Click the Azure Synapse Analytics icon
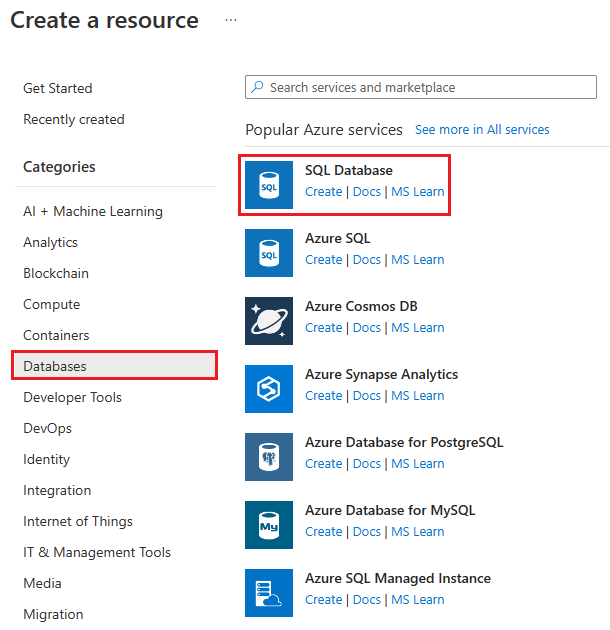 (269, 389)
